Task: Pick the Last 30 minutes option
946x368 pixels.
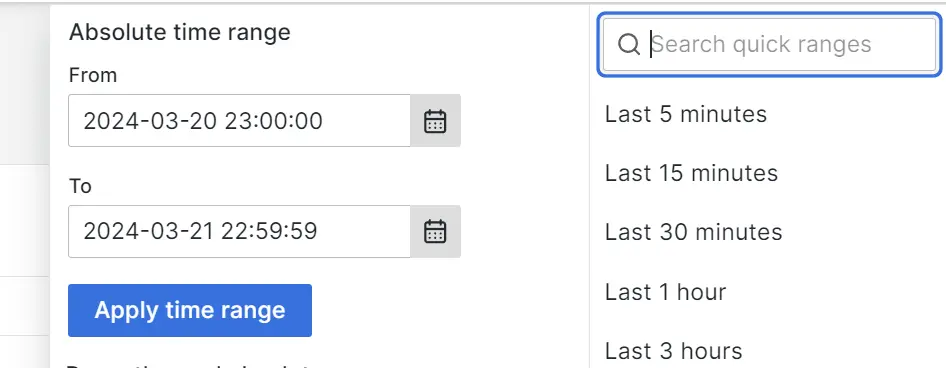Action: (x=694, y=232)
